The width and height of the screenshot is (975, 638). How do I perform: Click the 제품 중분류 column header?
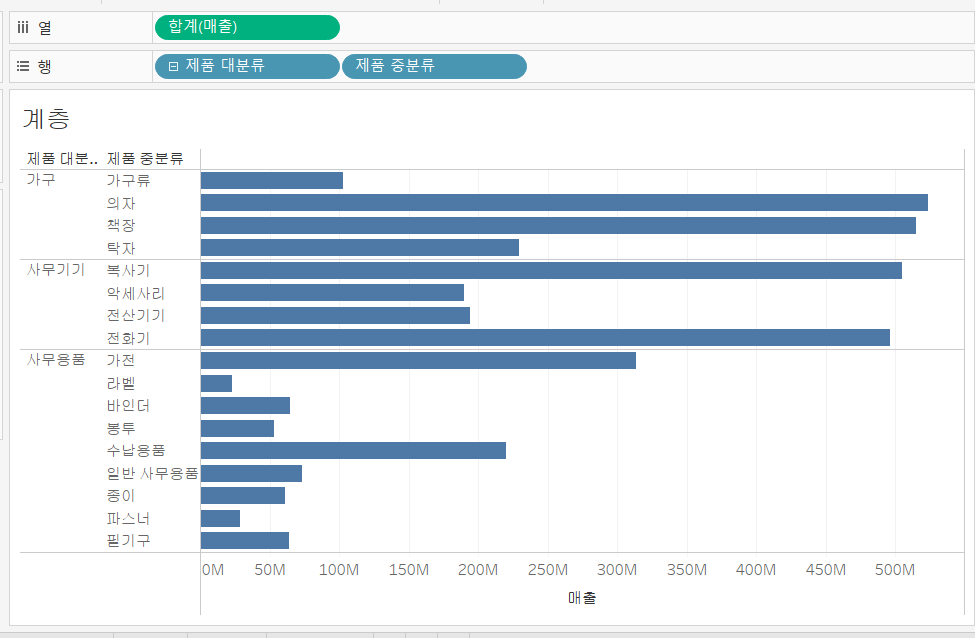tap(145, 159)
